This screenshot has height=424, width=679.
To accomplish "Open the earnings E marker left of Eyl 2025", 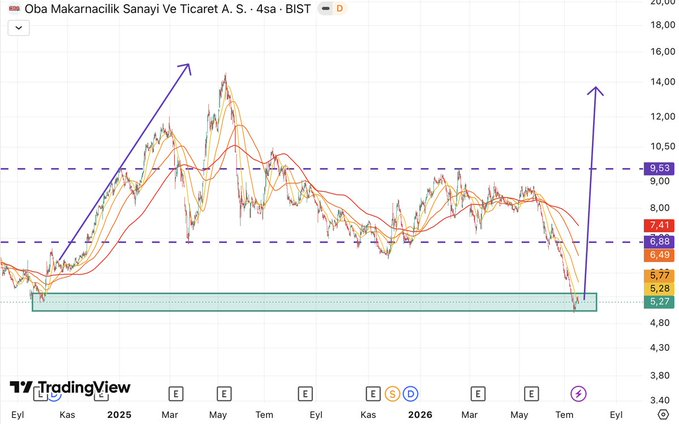I will (305, 394).
